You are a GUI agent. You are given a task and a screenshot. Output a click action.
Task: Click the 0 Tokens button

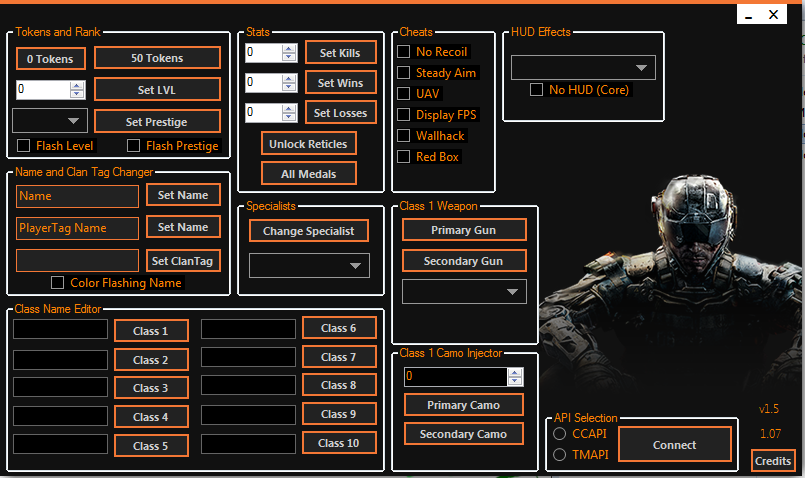[50, 59]
